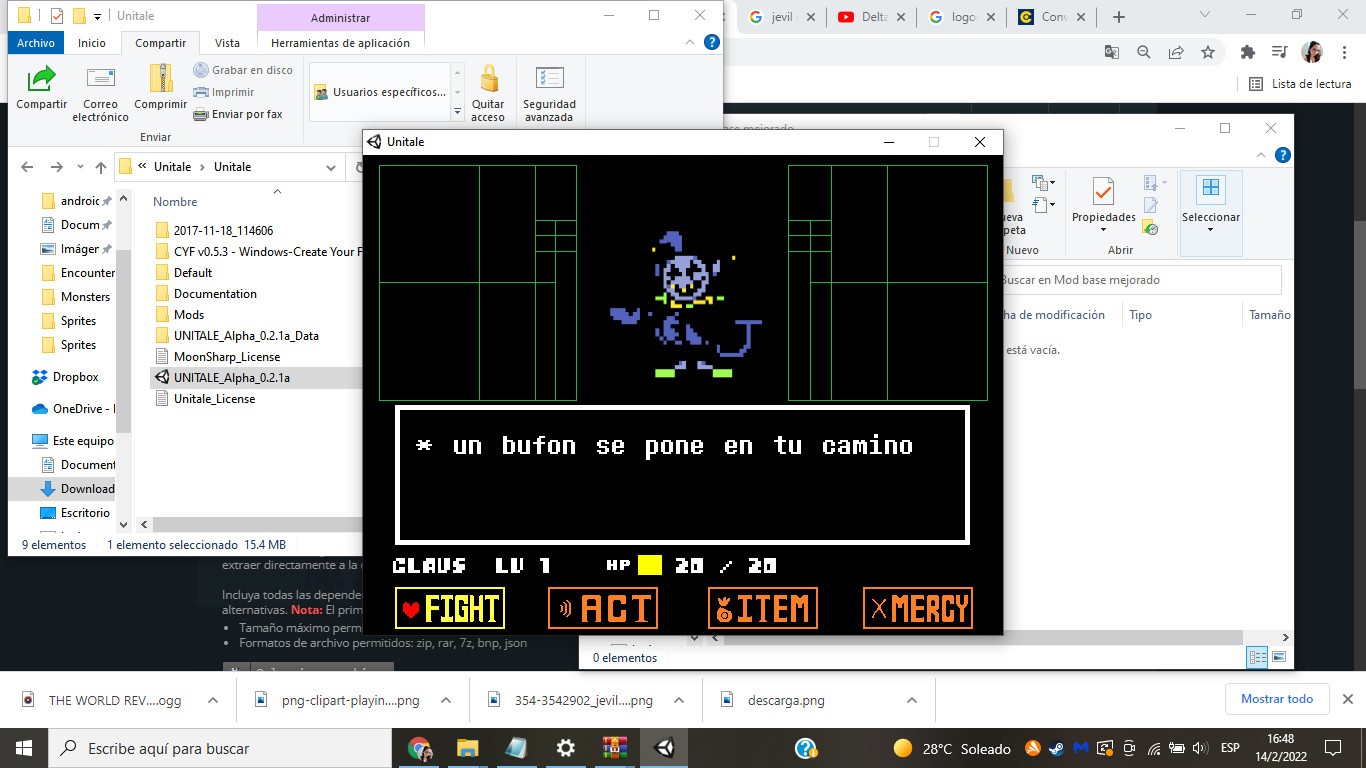Select Usuarios específicos in share list

380,92
